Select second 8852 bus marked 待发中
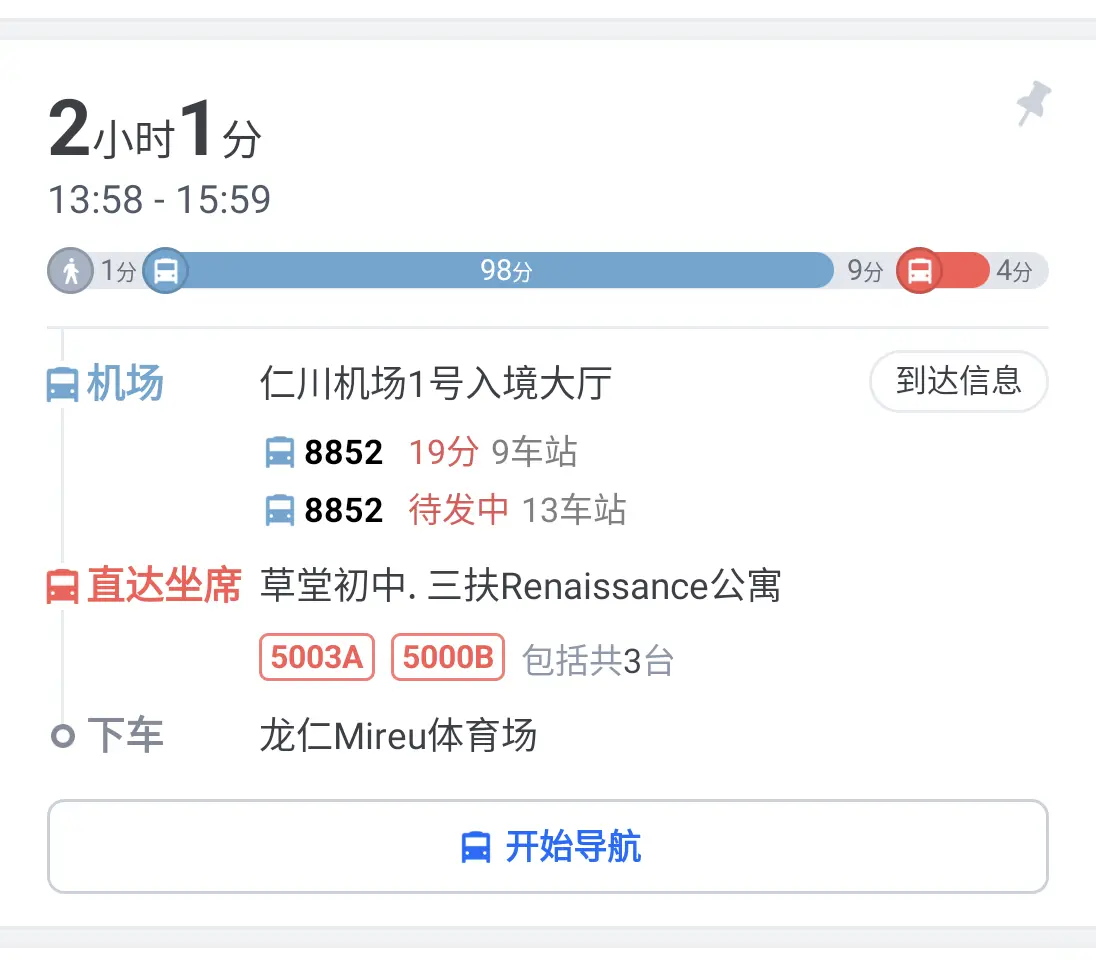 coord(446,510)
